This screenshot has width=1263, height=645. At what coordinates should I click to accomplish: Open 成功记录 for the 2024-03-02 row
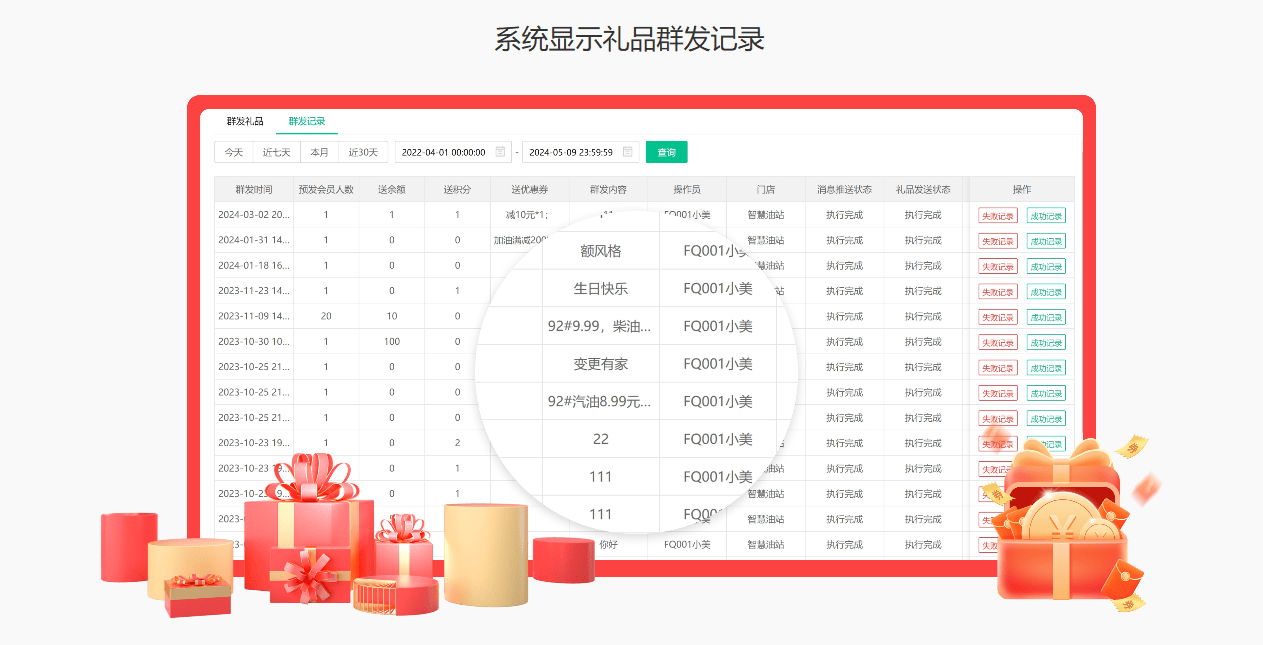click(1046, 215)
